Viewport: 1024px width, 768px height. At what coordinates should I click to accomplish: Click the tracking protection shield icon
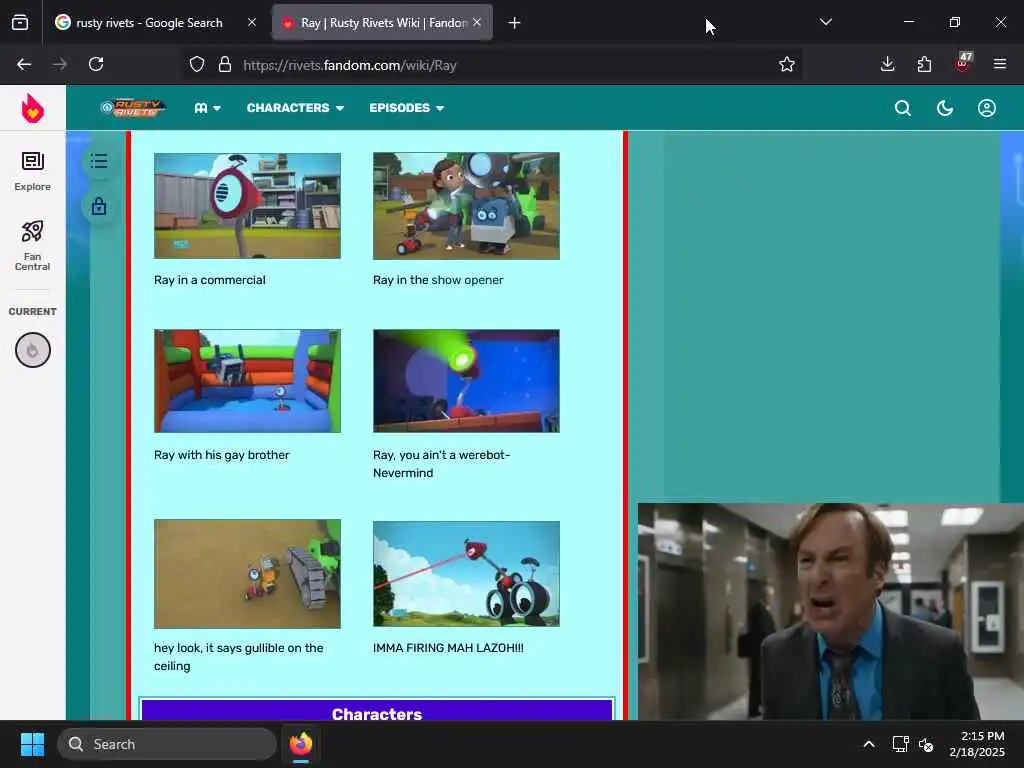(197, 65)
